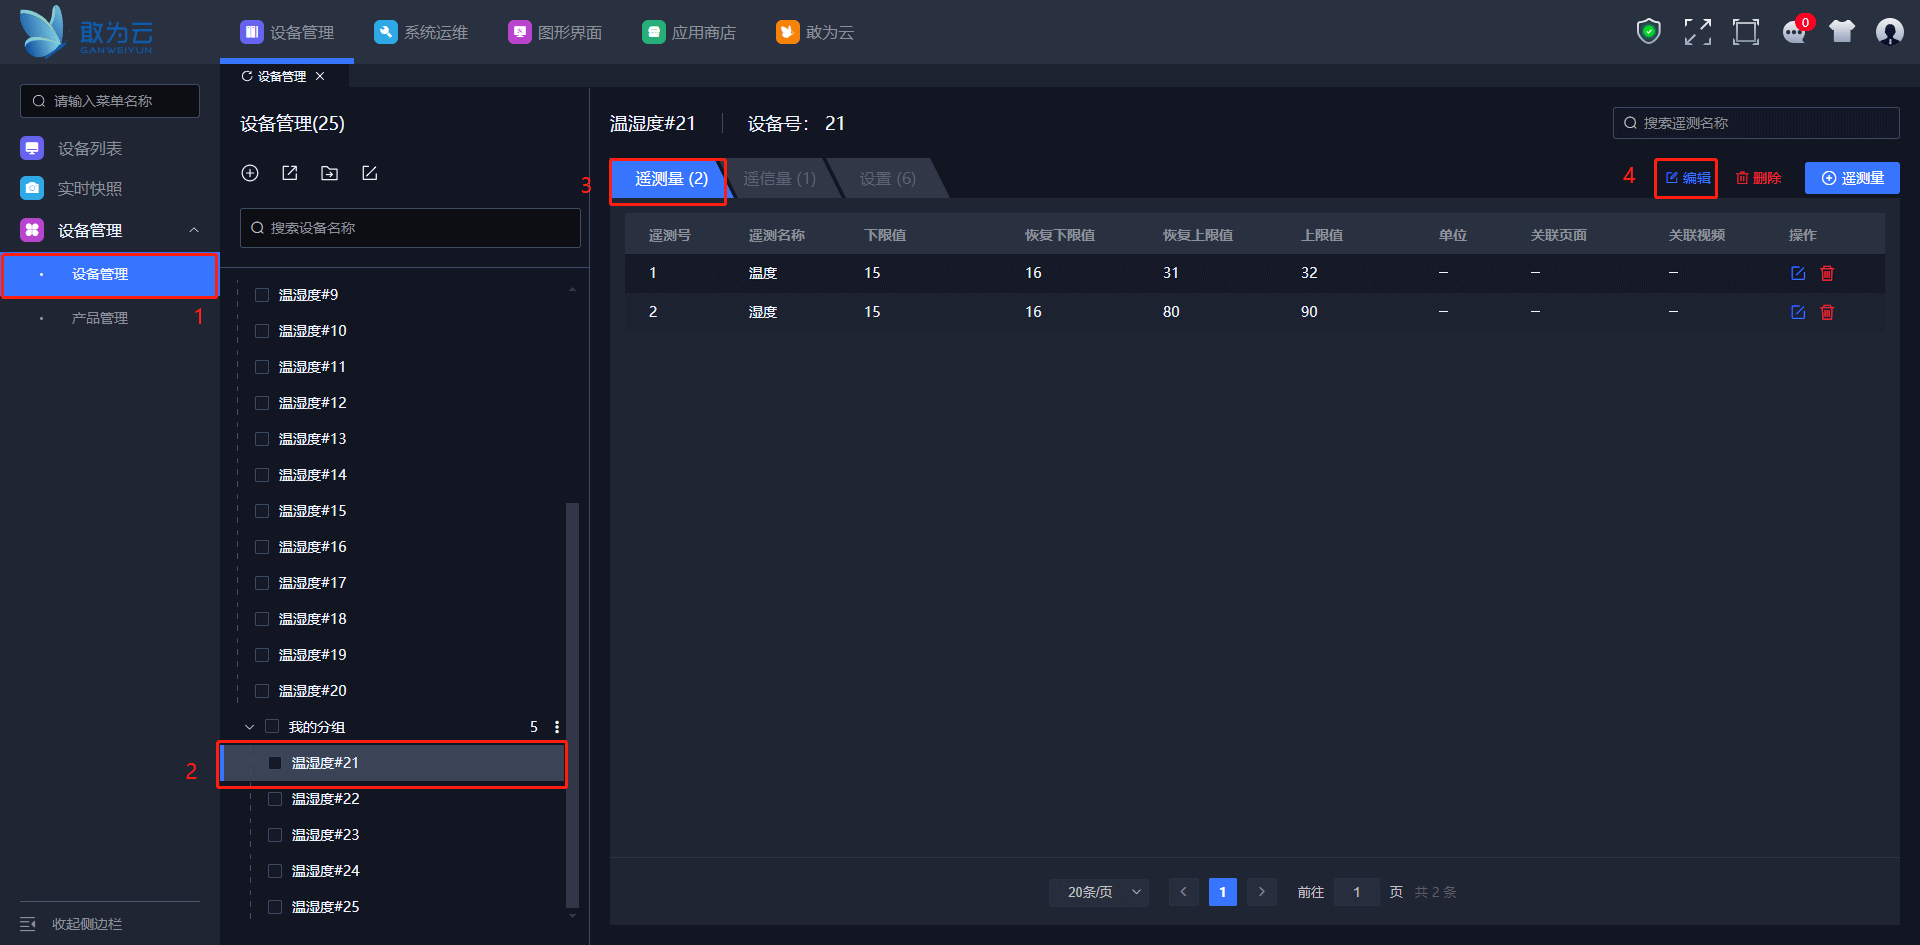
Task: Switch to the 设置 (6) tab
Action: tap(888, 179)
